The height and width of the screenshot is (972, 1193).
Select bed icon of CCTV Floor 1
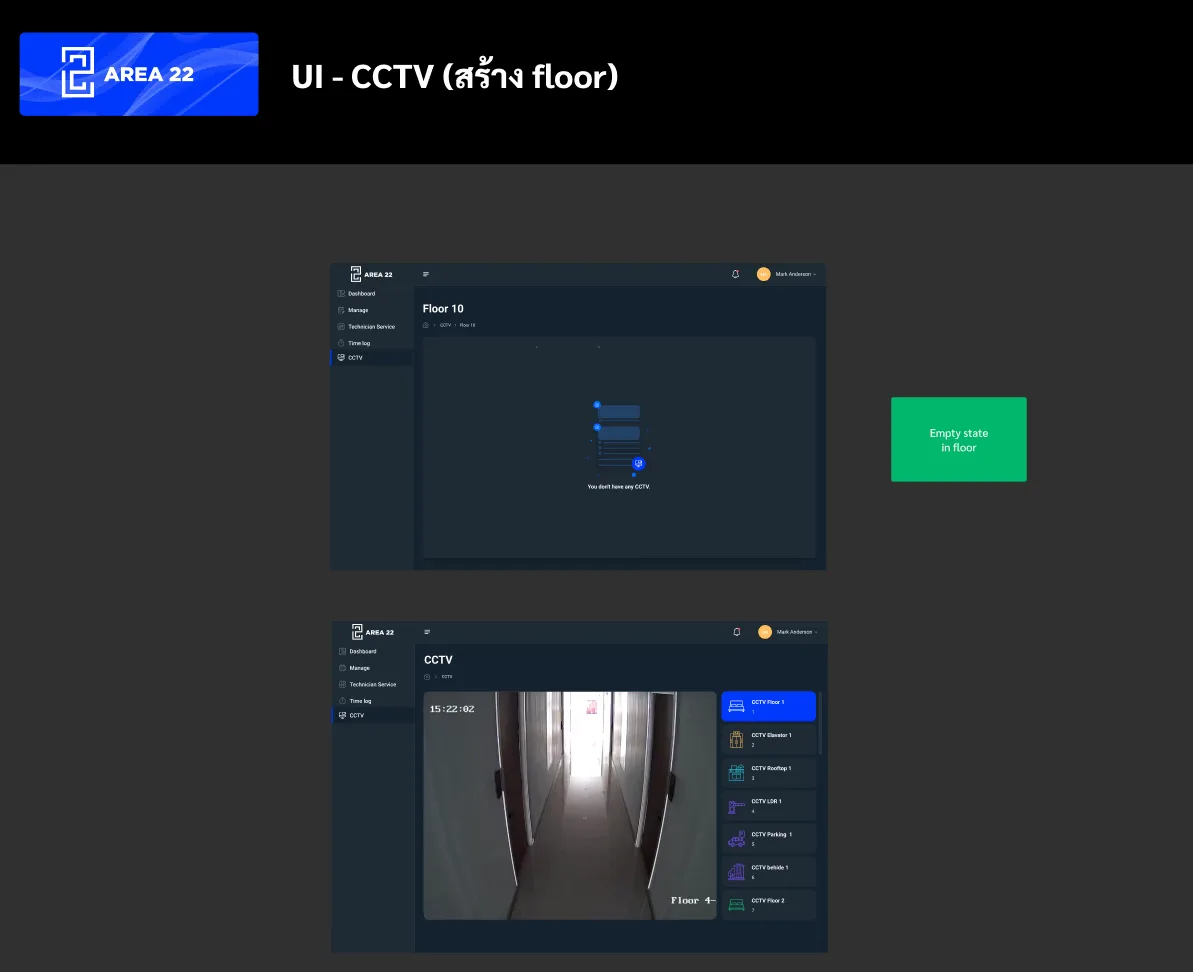tap(736, 706)
